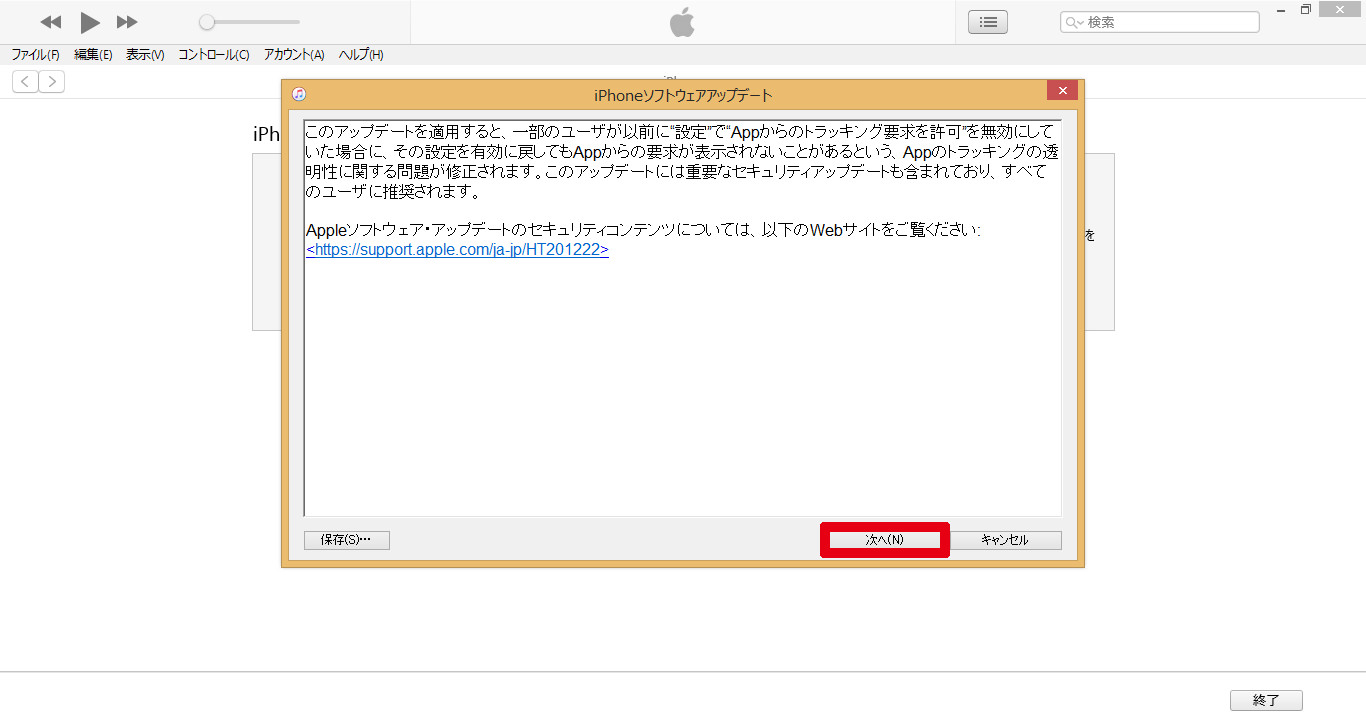Image resolution: width=1366 pixels, height=727 pixels.
Task: Click the rewind (previous track) icon
Action: (50, 22)
